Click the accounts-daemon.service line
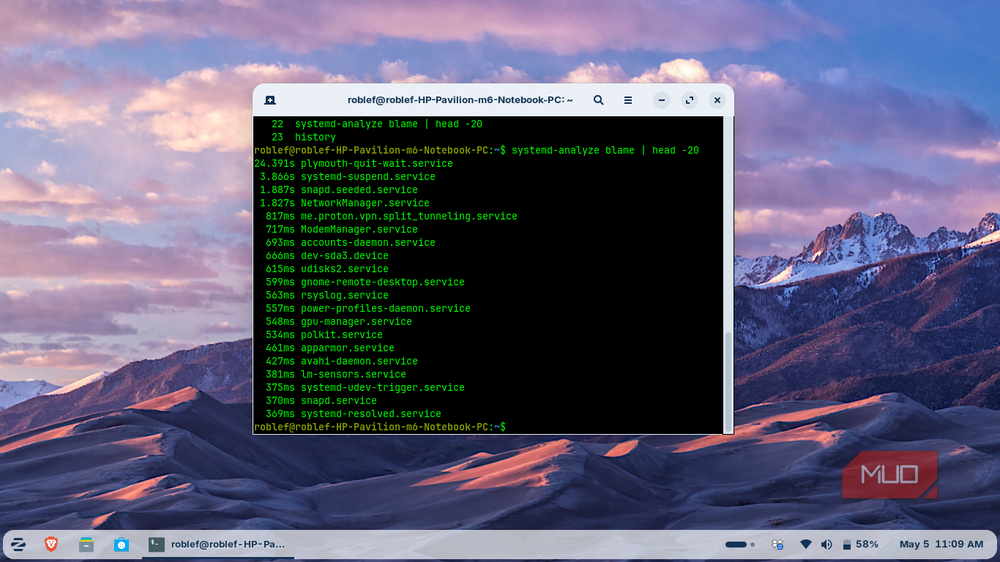 [350, 242]
